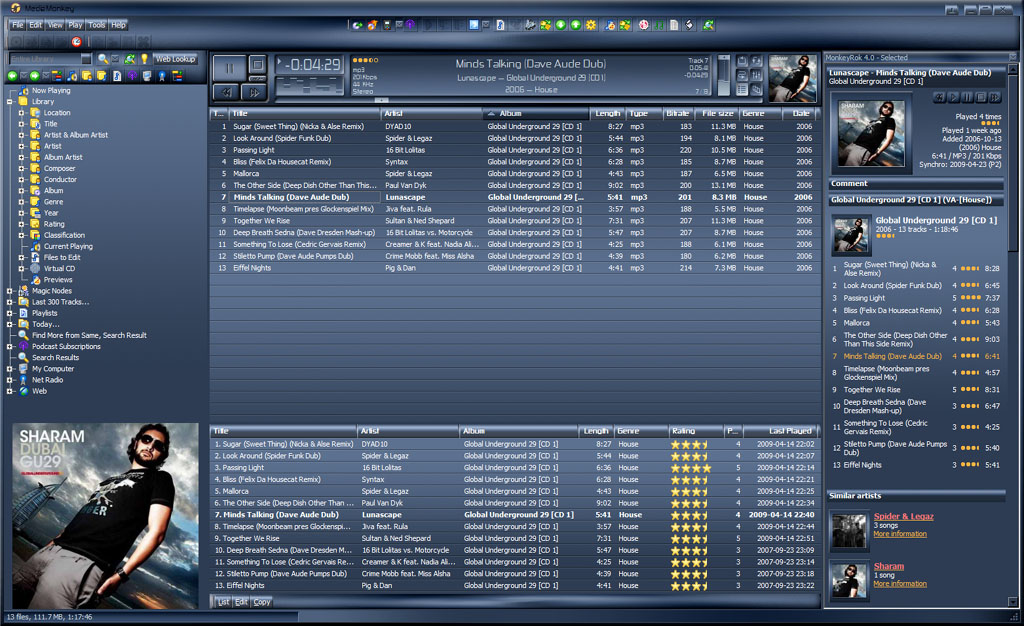Viewport: 1024px width, 626px height.
Task: Click the computer monitor icon in the navigation toolbar
Action: 146,76
